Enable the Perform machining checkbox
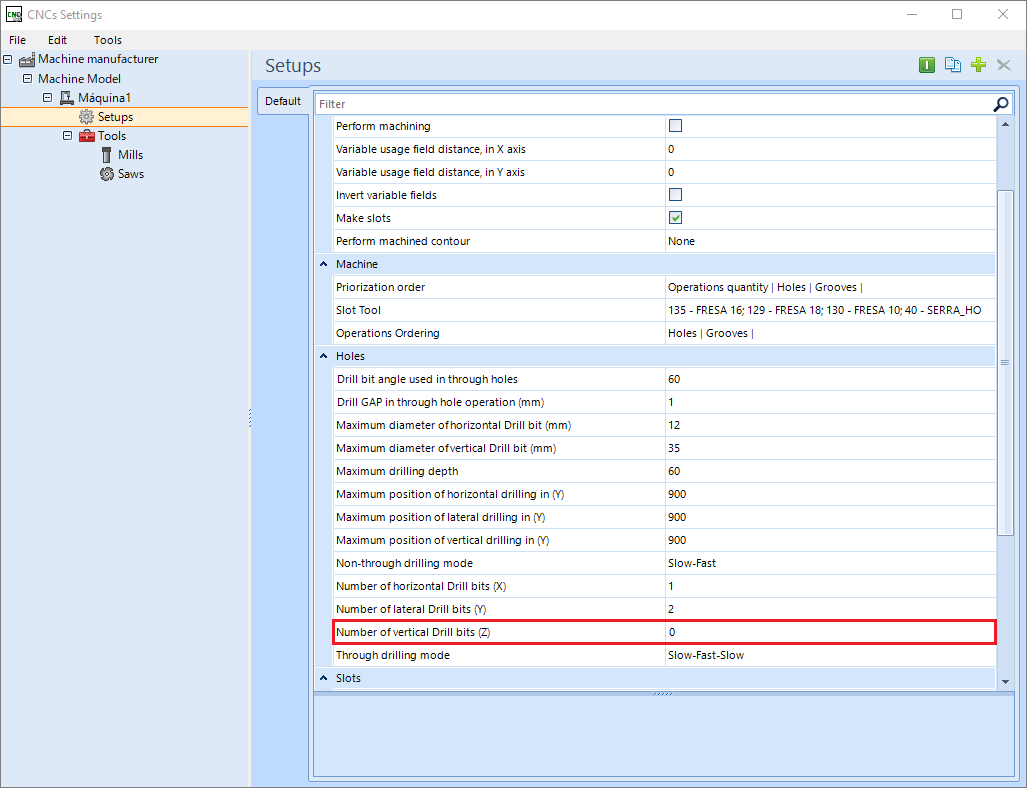Viewport: 1027px width, 788px height. pyautogui.click(x=675, y=126)
